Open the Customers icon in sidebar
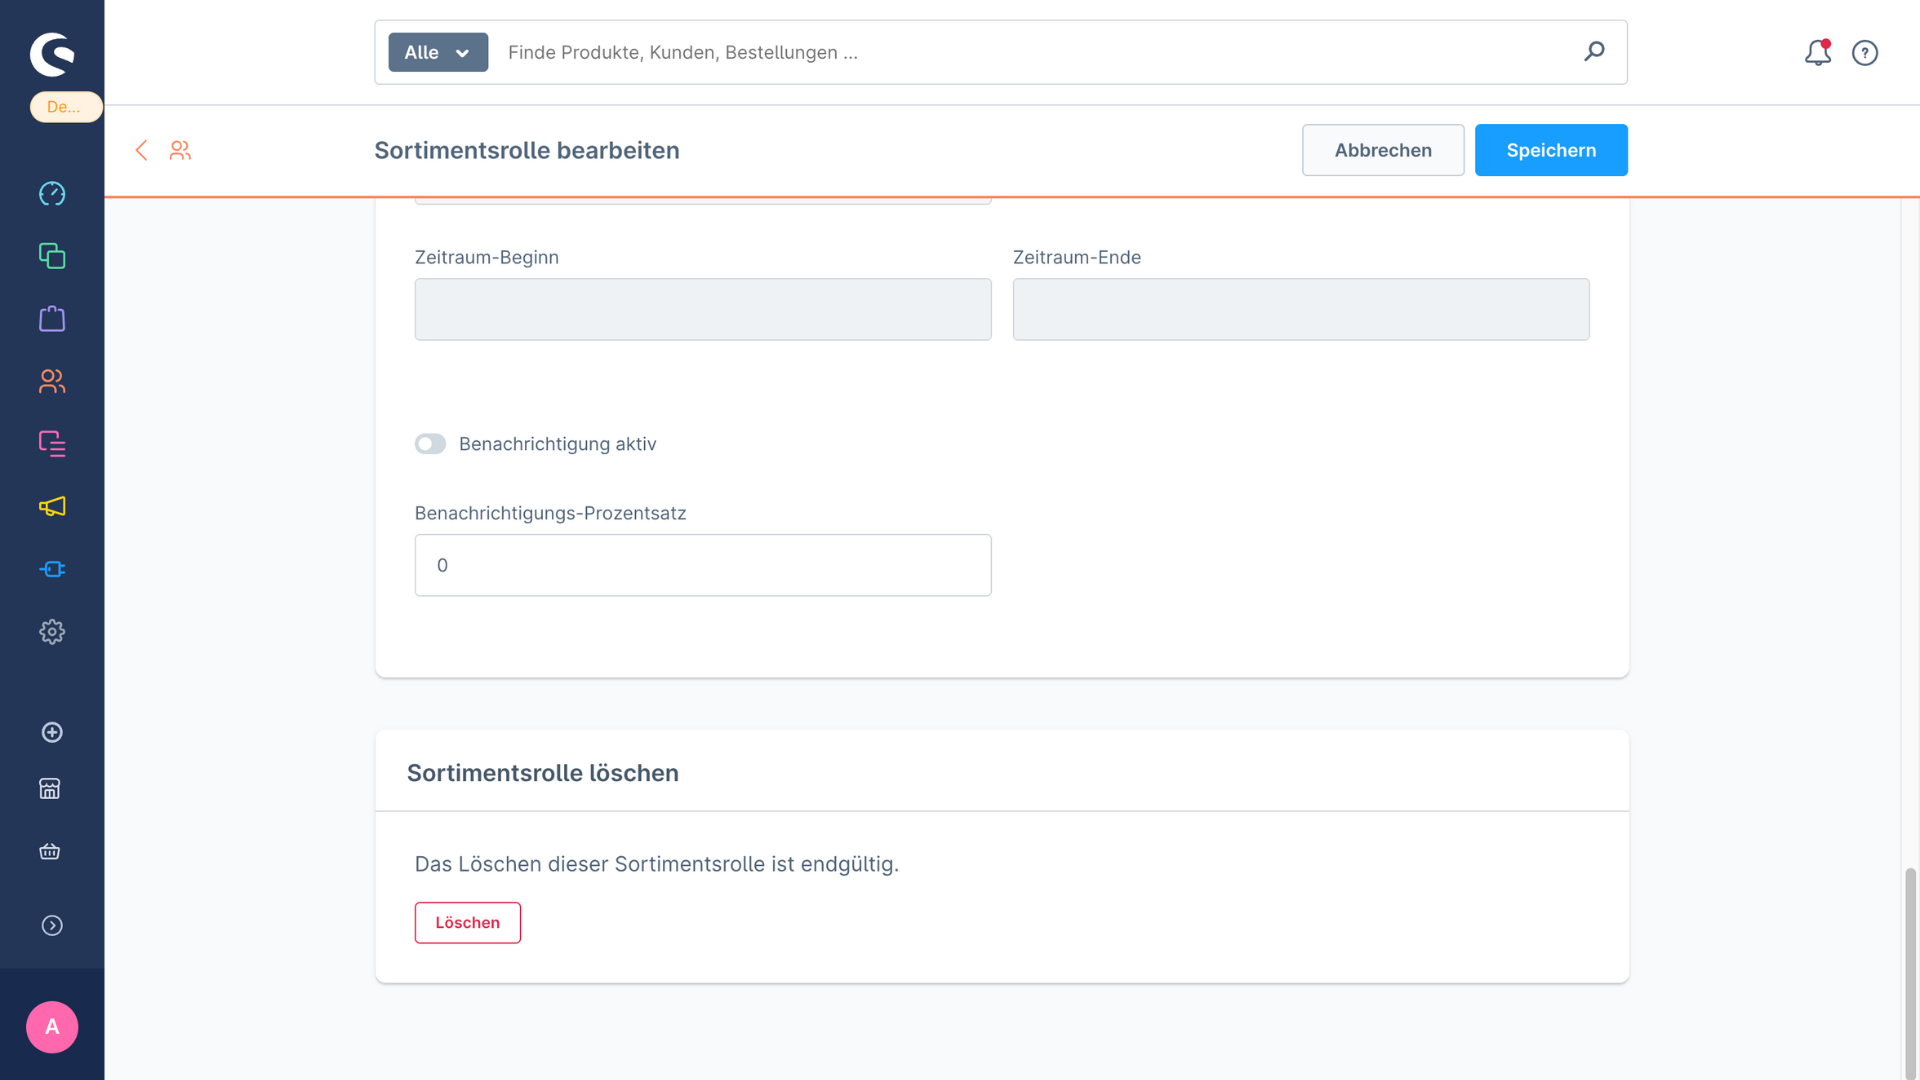Image resolution: width=1920 pixels, height=1080 pixels. pos(52,381)
